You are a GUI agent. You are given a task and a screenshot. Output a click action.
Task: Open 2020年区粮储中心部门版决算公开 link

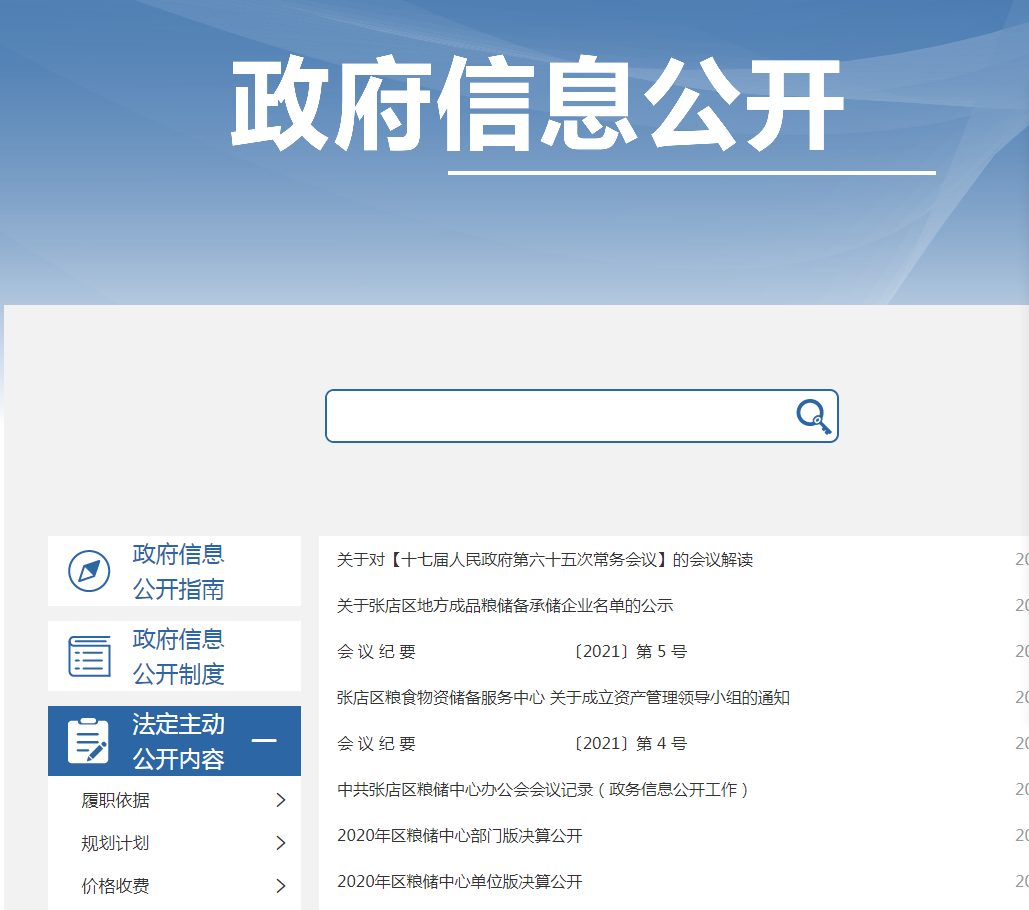[x=460, y=836]
